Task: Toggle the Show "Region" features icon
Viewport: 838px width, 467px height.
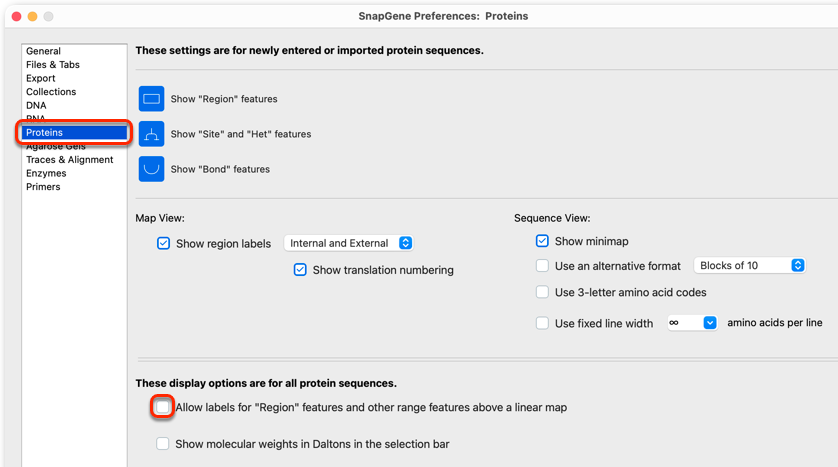Action: pos(151,99)
